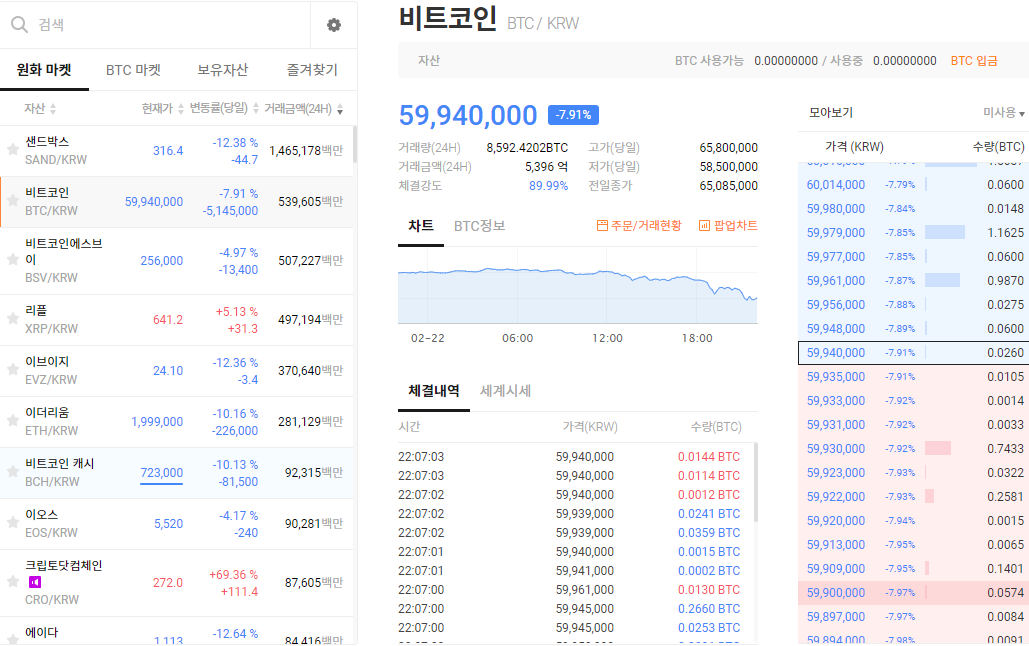The width and height of the screenshot is (1029, 646).
Task: Sort by 거래금액(24H) column header
Action: pyautogui.click(x=304, y=108)
